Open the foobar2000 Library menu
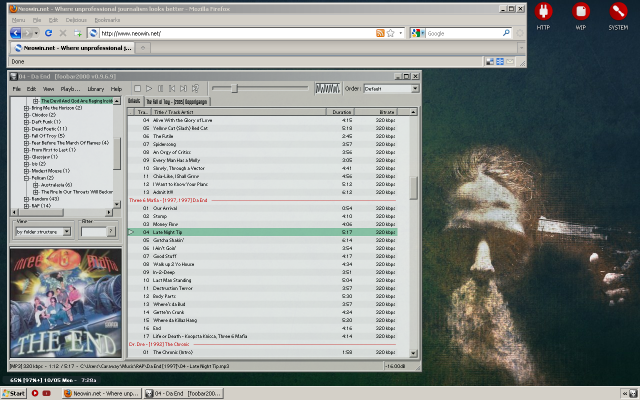The image size is (640, 400). [x=96, y=89]
